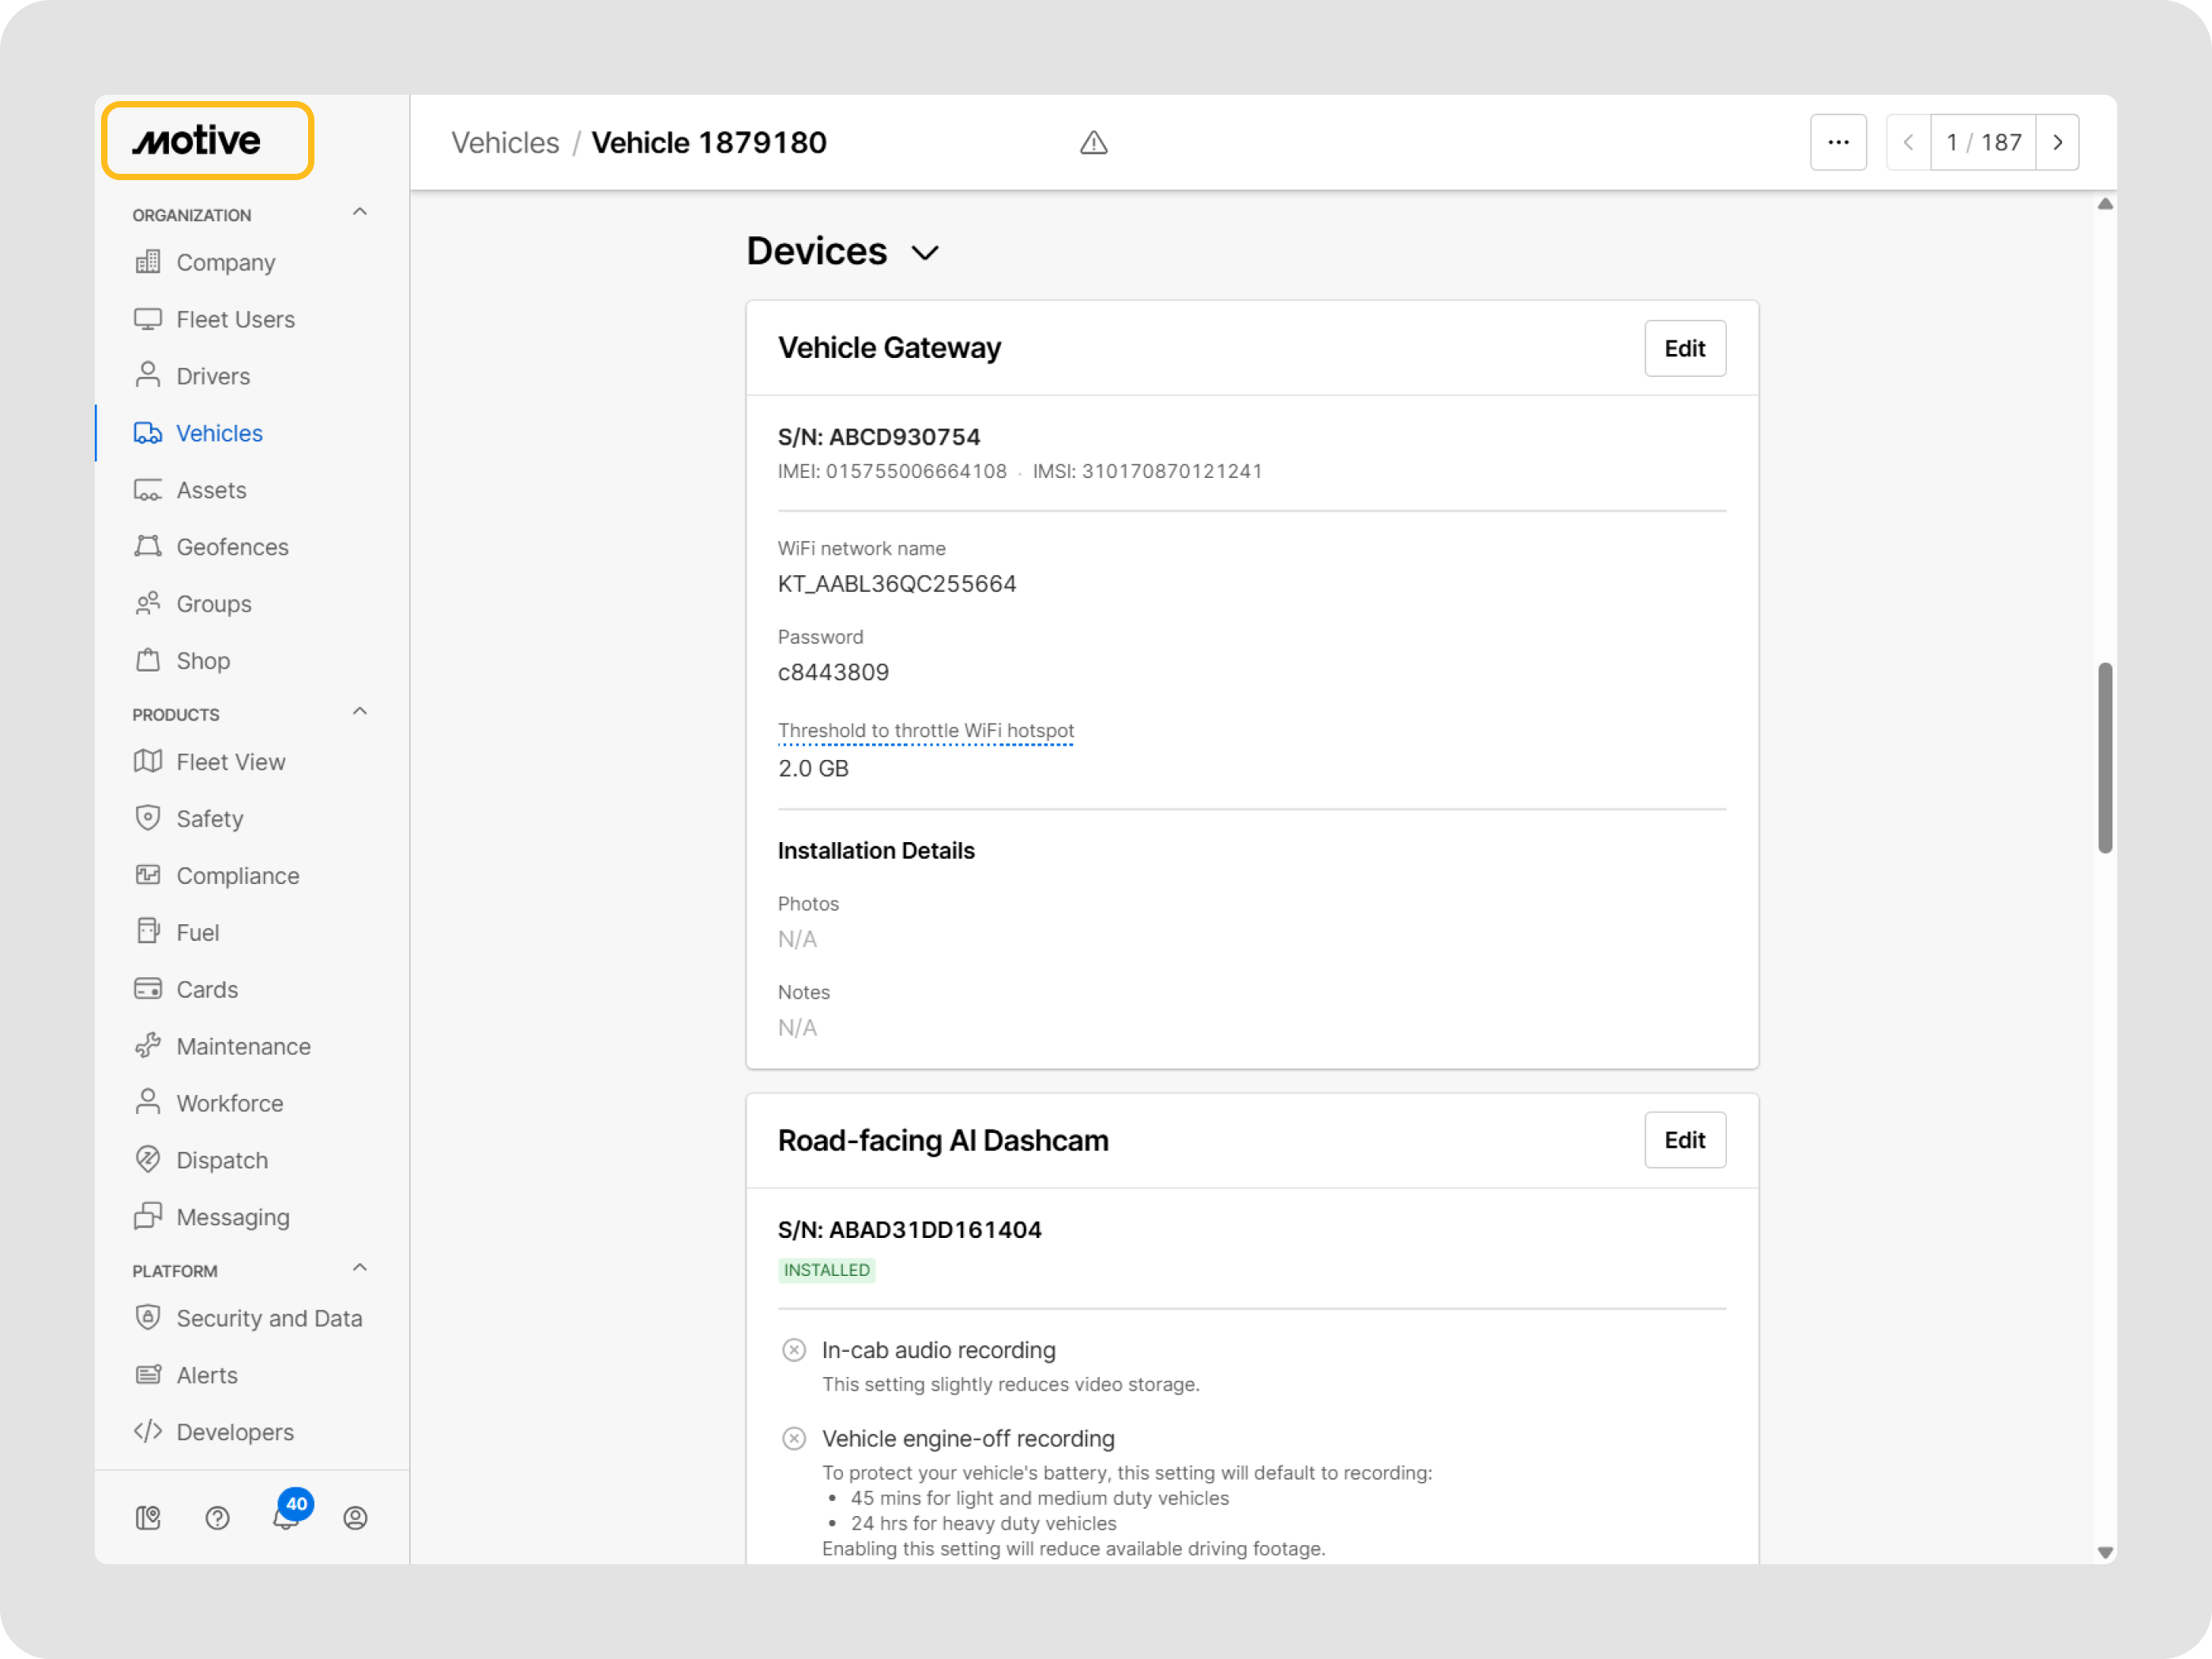Toggle Vehicle engine-off recording status icon

[x=793, y=1438]
